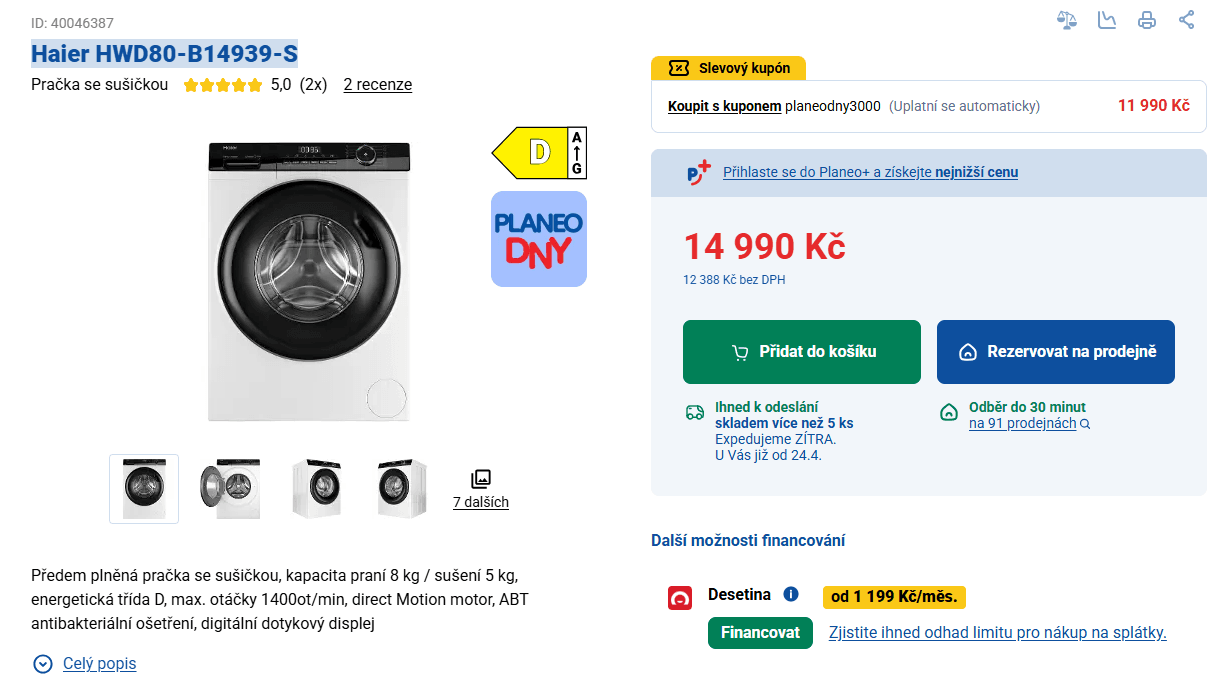Click the main washing machine product image

click(x=309, y=281)
